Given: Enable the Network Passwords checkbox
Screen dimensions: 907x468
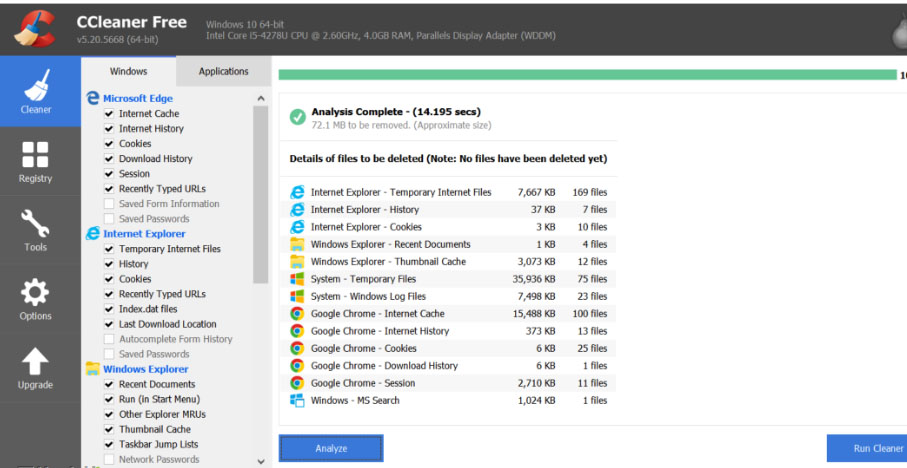Looking at the screenshot, I should tap(109, 460).
